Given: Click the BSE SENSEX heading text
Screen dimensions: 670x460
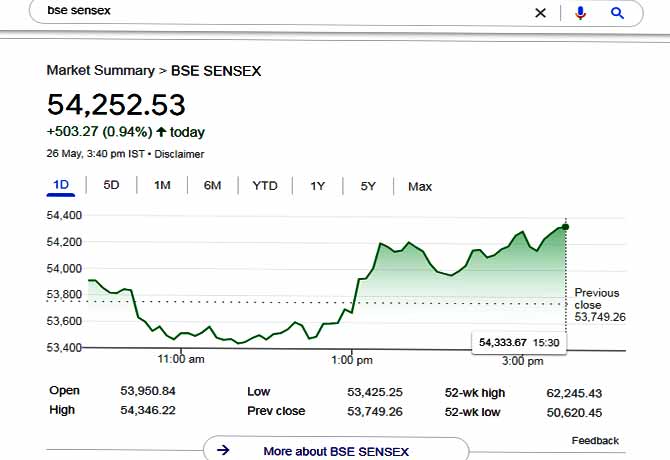Looking at the screenshot, I should 216,71.
